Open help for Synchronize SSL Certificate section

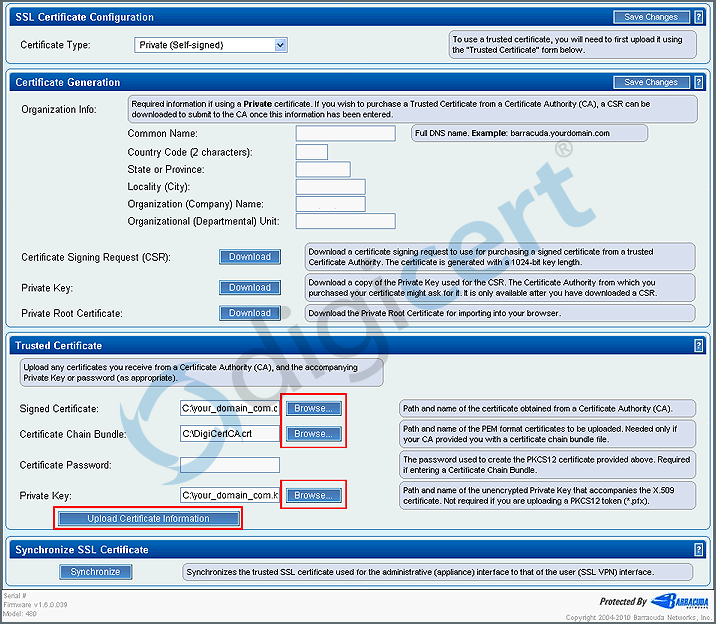pyautogui.click(x=698, y=550)
